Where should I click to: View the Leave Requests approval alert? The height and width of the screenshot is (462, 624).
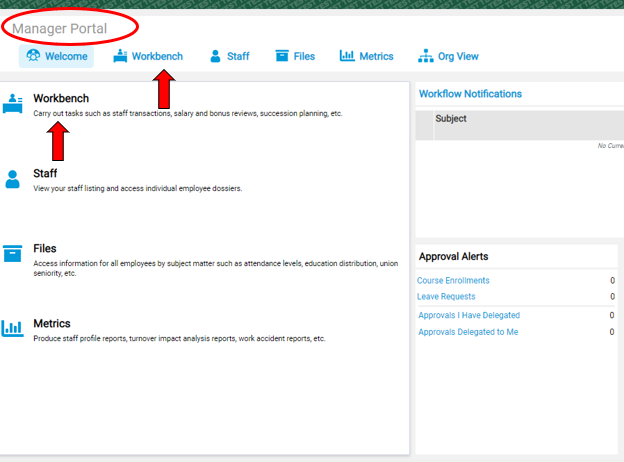pos(446,297)
